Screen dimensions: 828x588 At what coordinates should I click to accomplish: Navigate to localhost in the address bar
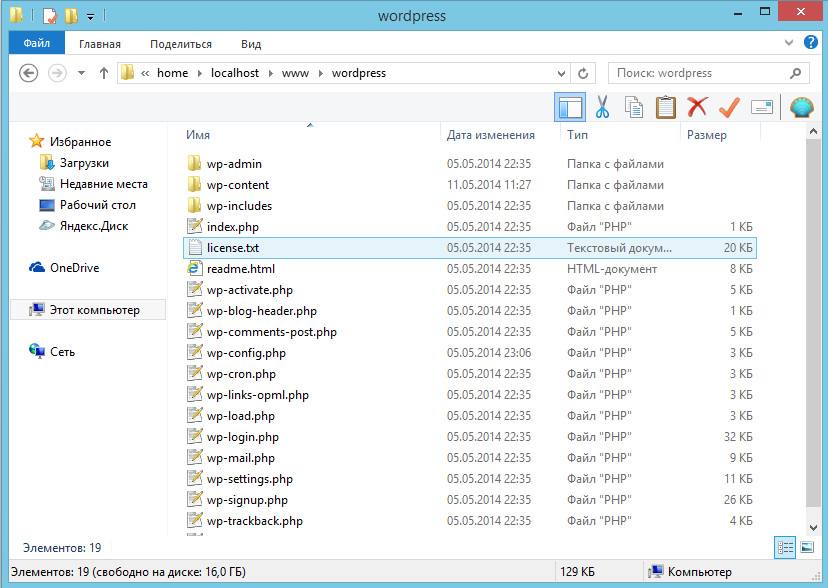[x=235, y=73]
